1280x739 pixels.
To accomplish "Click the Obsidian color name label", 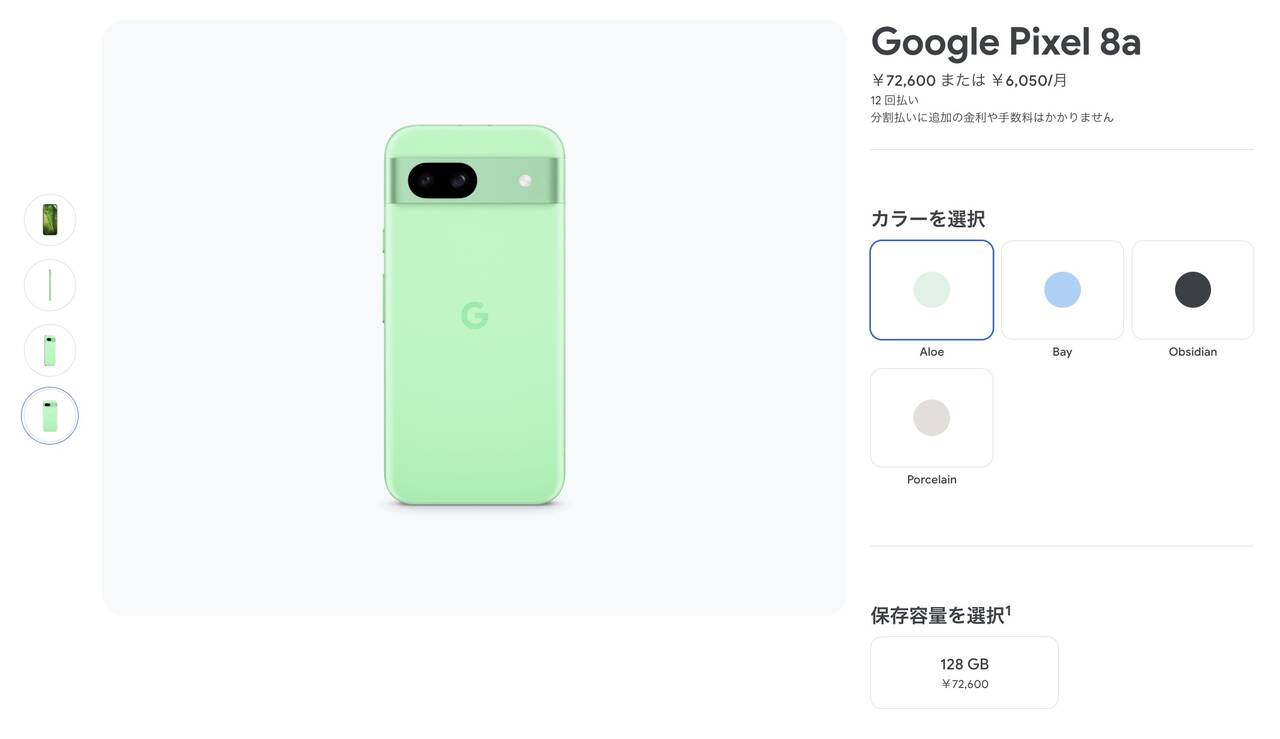I will pos(1193,352).
